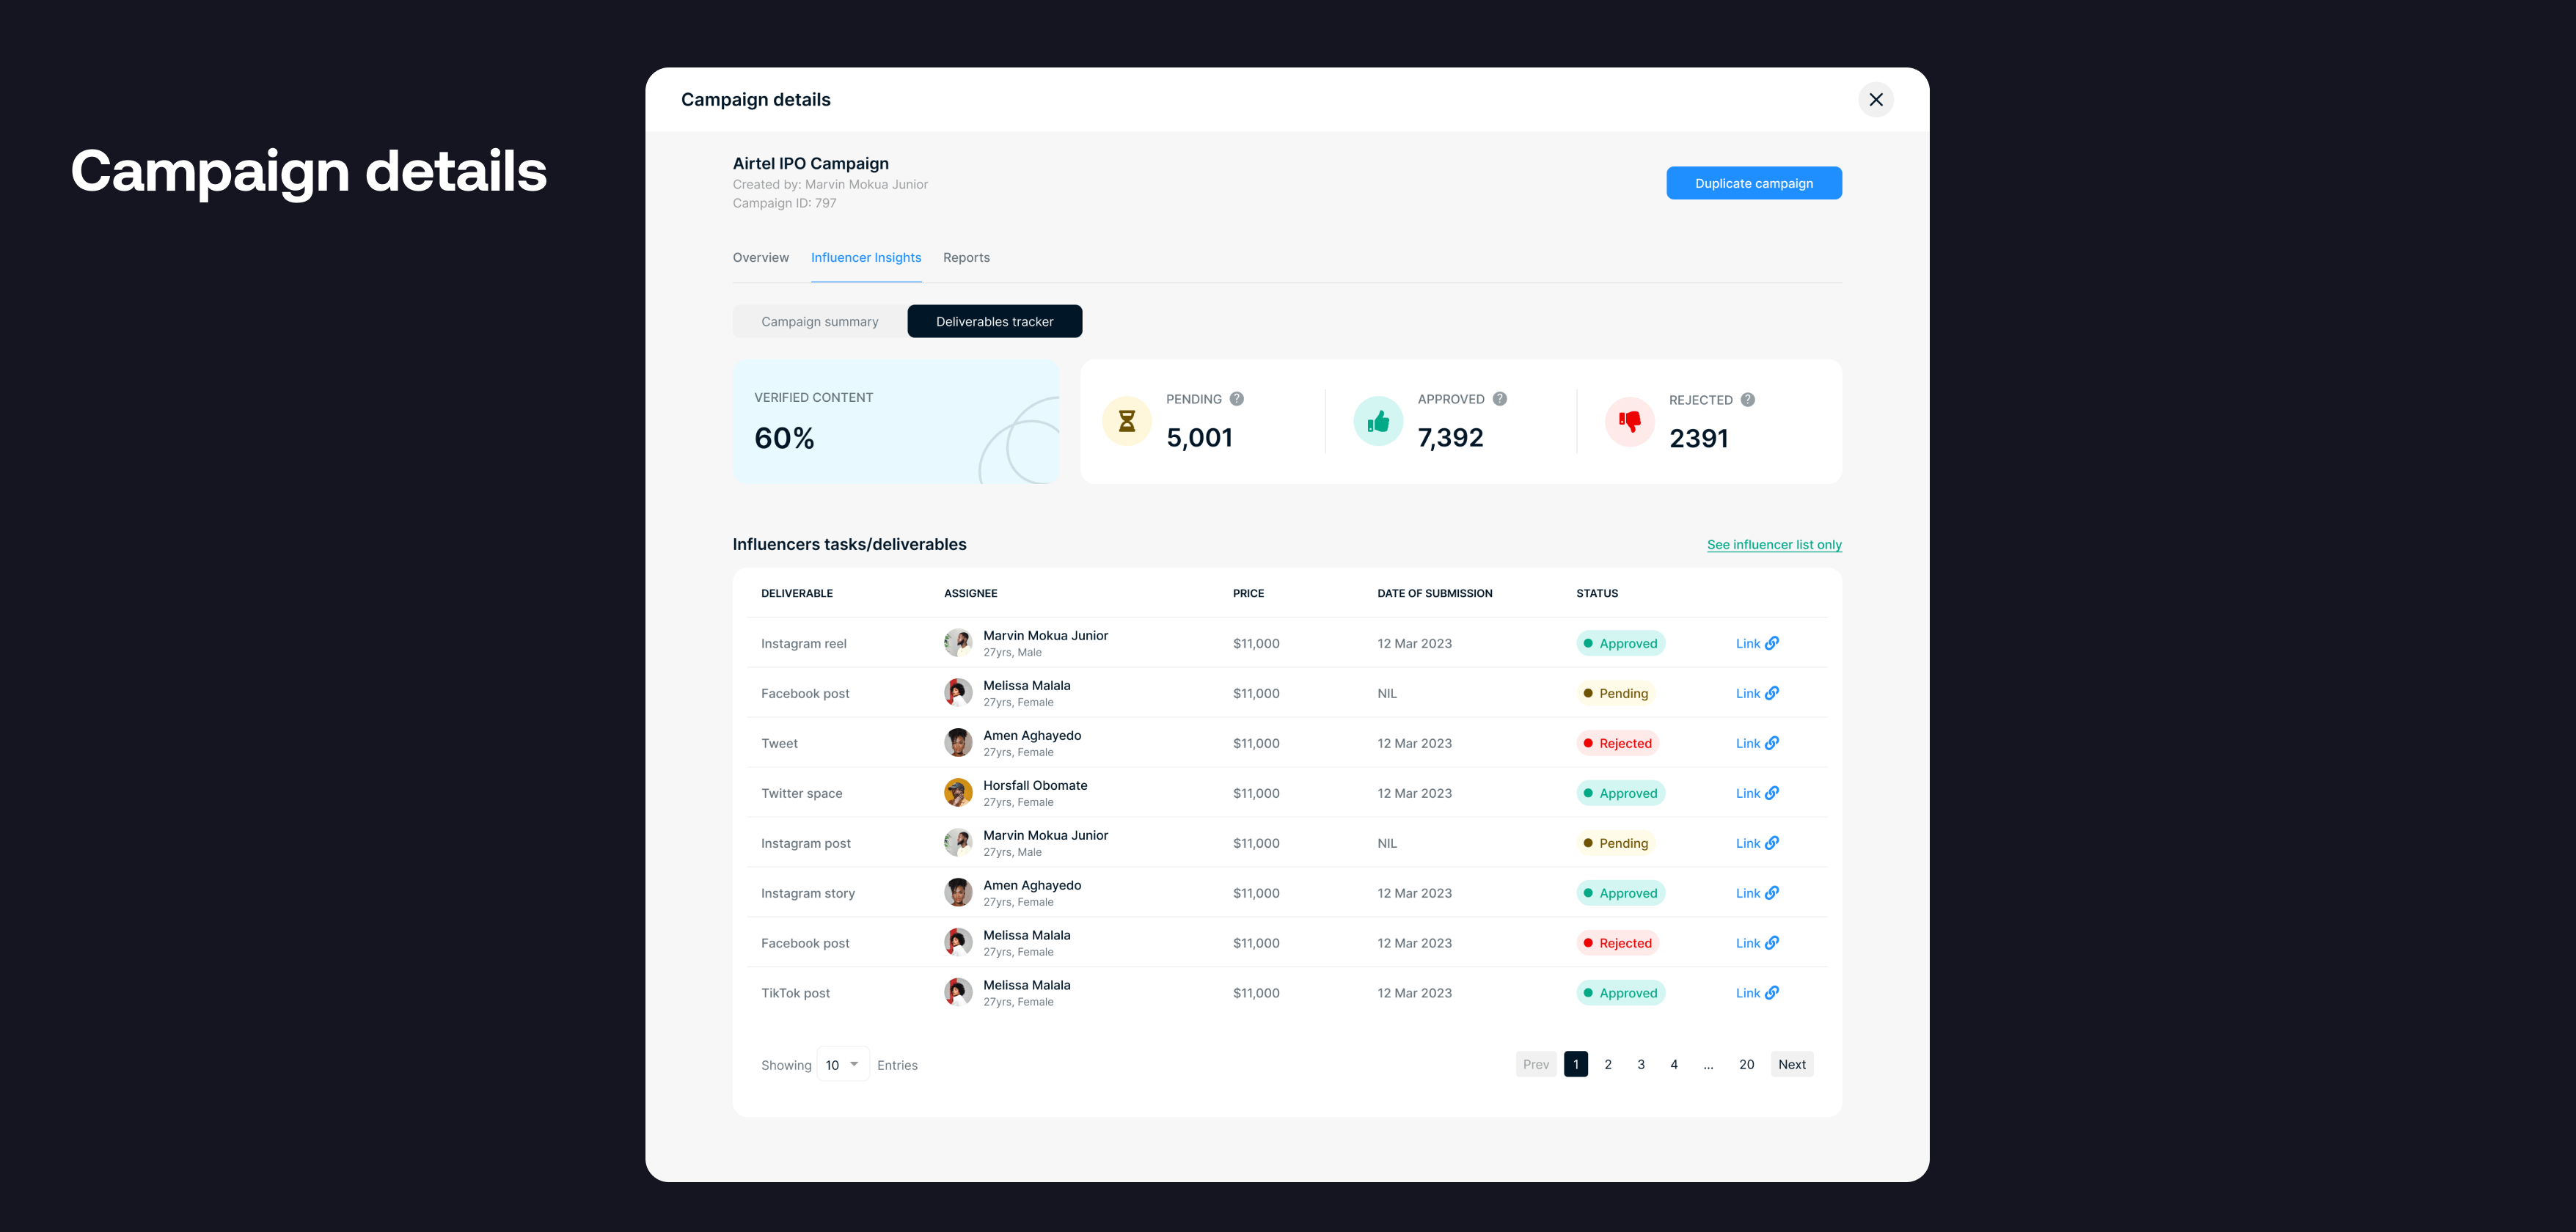Click the Duplicate campaign button
This screenshot has width=2576, height=1232.
[x=1753, y=183]
